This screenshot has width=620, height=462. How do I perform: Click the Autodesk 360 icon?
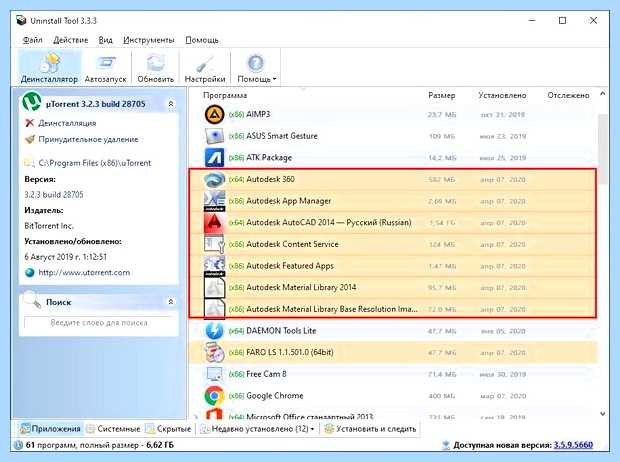(215, 179)
